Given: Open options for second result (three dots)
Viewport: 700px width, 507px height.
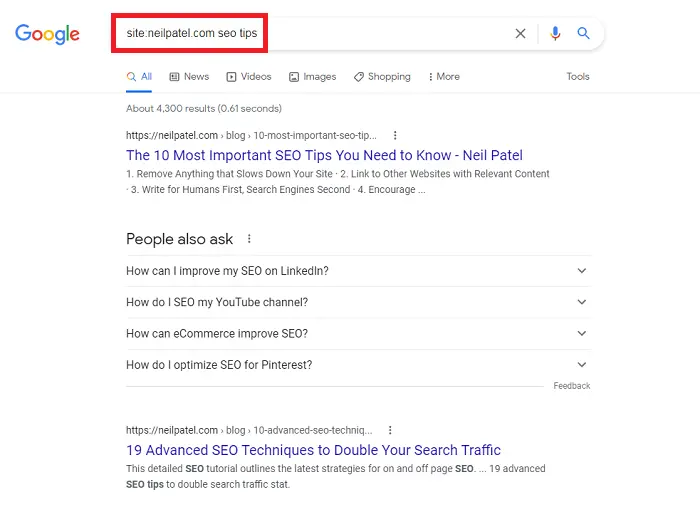Looking at the screenshot, I should (x=391, y=430).
